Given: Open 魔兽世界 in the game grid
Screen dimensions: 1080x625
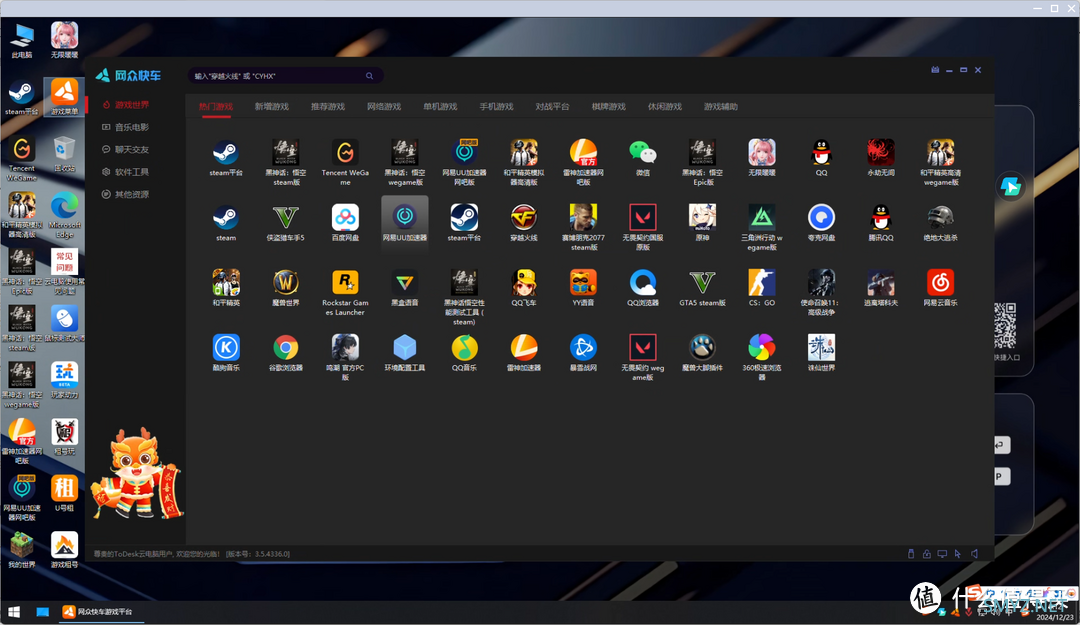Looking at the screenshot, I should pyautogui.click(x=286, y=283).
